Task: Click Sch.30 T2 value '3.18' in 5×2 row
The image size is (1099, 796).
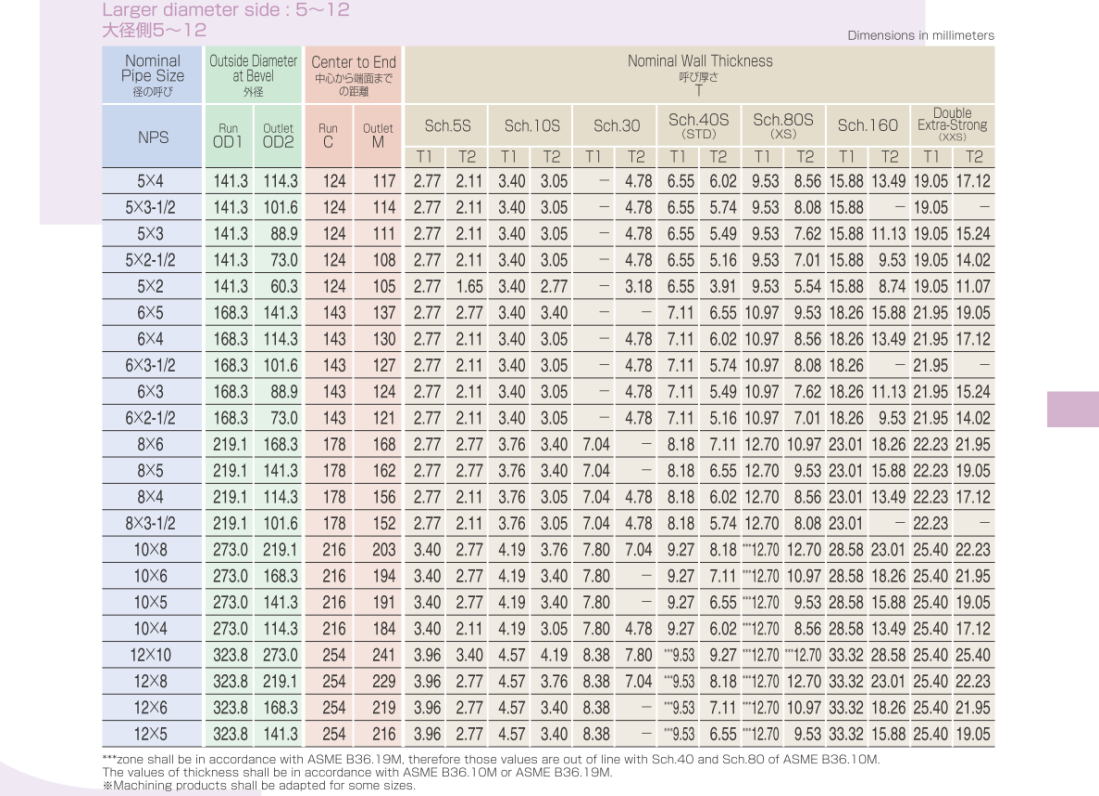Action: [639, 287]
